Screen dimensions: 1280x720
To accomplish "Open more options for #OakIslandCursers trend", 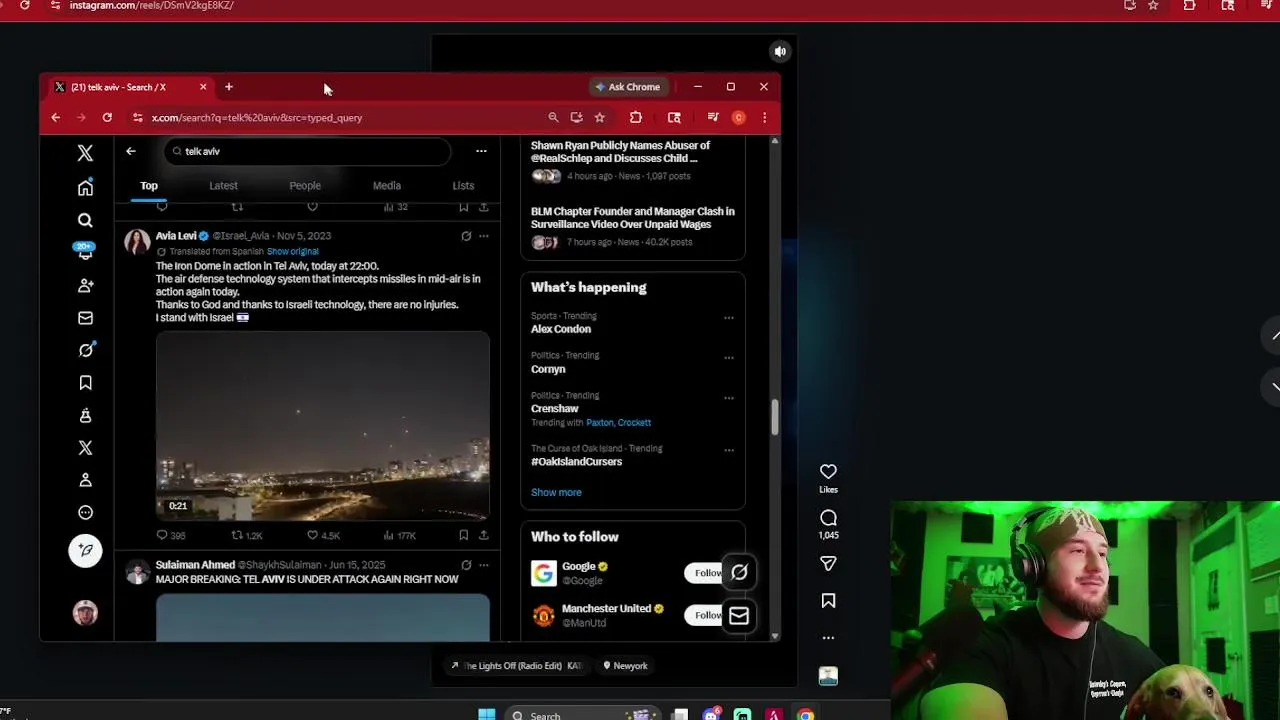I will pyautogui.click(x=729, y=450).
